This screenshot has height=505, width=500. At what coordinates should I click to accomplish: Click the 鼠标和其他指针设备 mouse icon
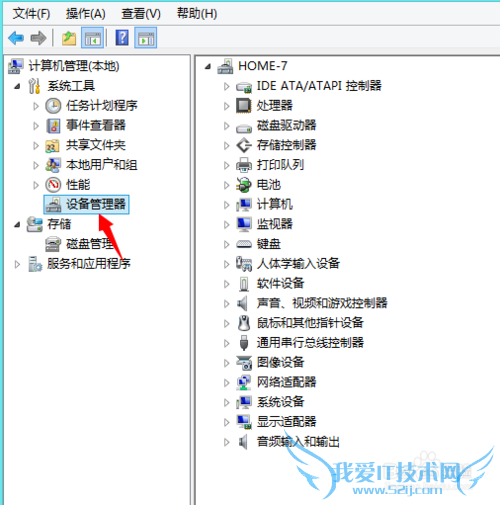point(244,323)
